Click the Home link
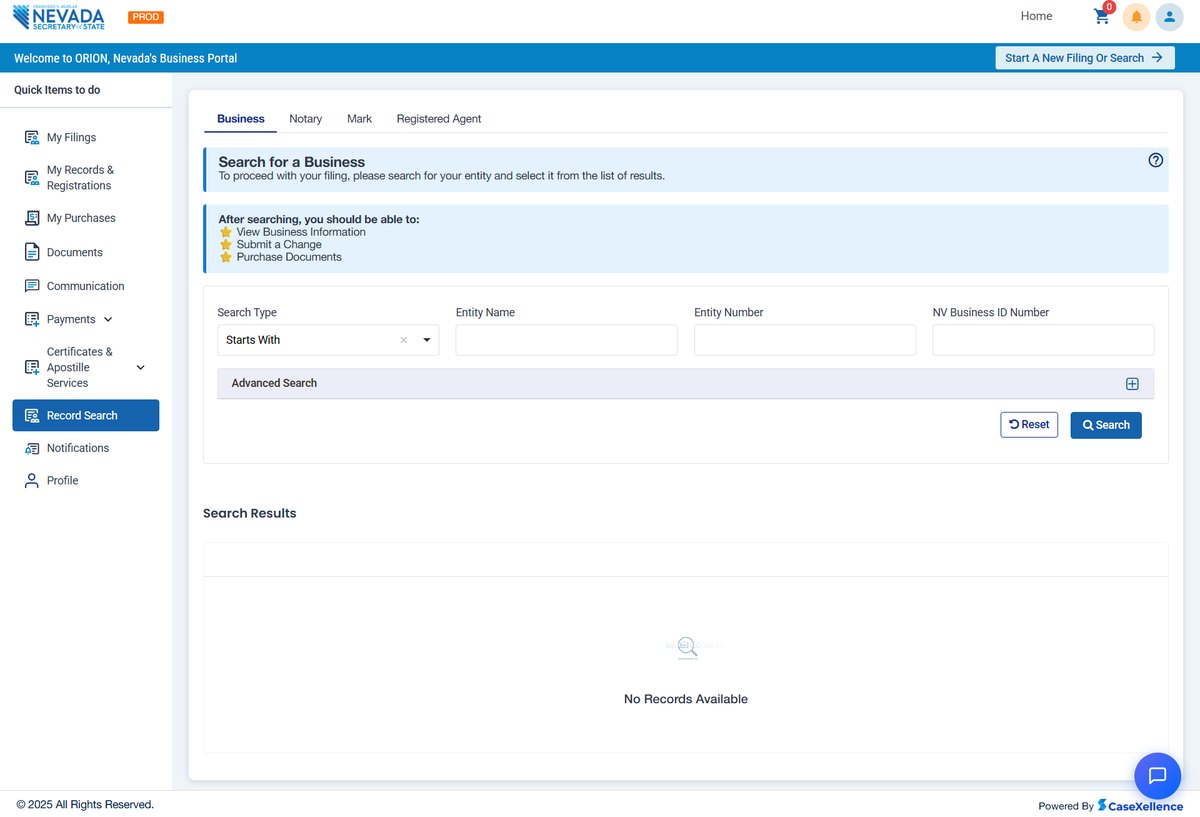Viewport: 1200px width, 817px height. (x=1036, y=16)
